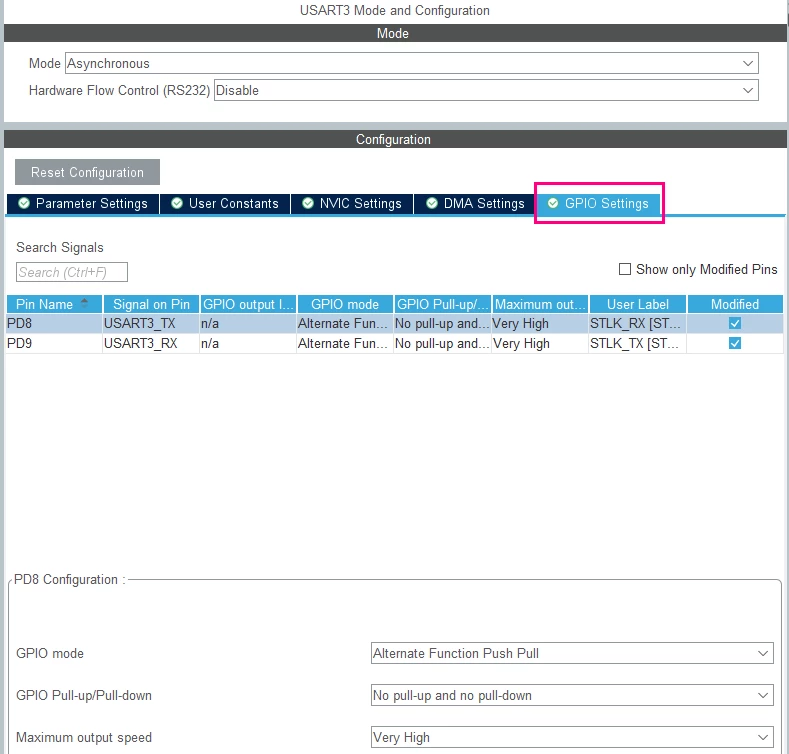Click the PD8 Very High speed cell
Screen dimensions: 789x754
point(539,324)
